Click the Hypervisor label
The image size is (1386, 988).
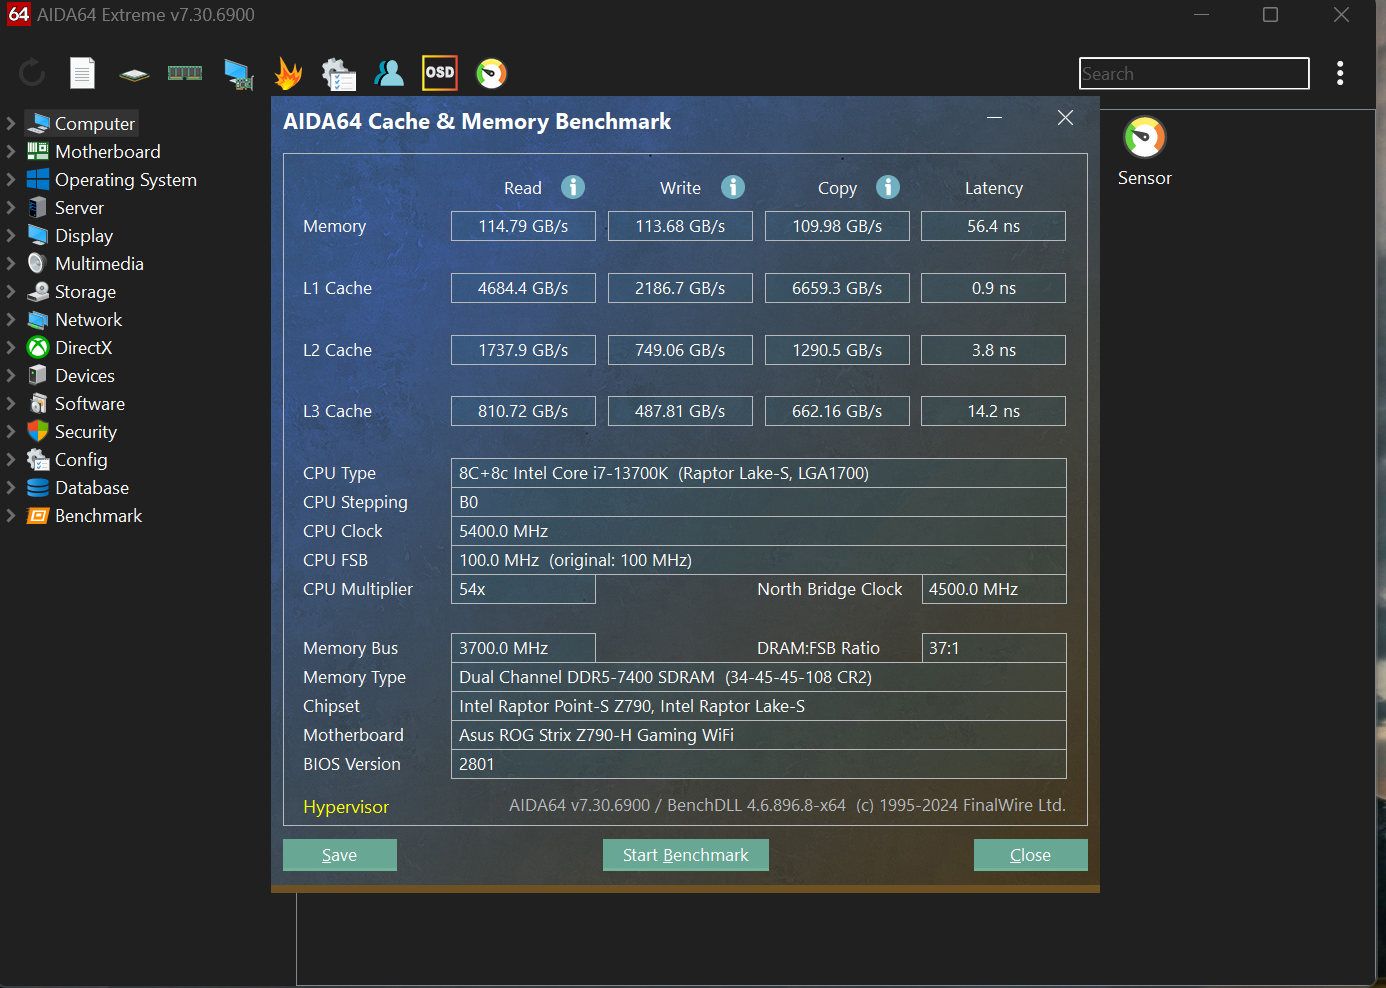pyautogui.click(x=346, y=806)
